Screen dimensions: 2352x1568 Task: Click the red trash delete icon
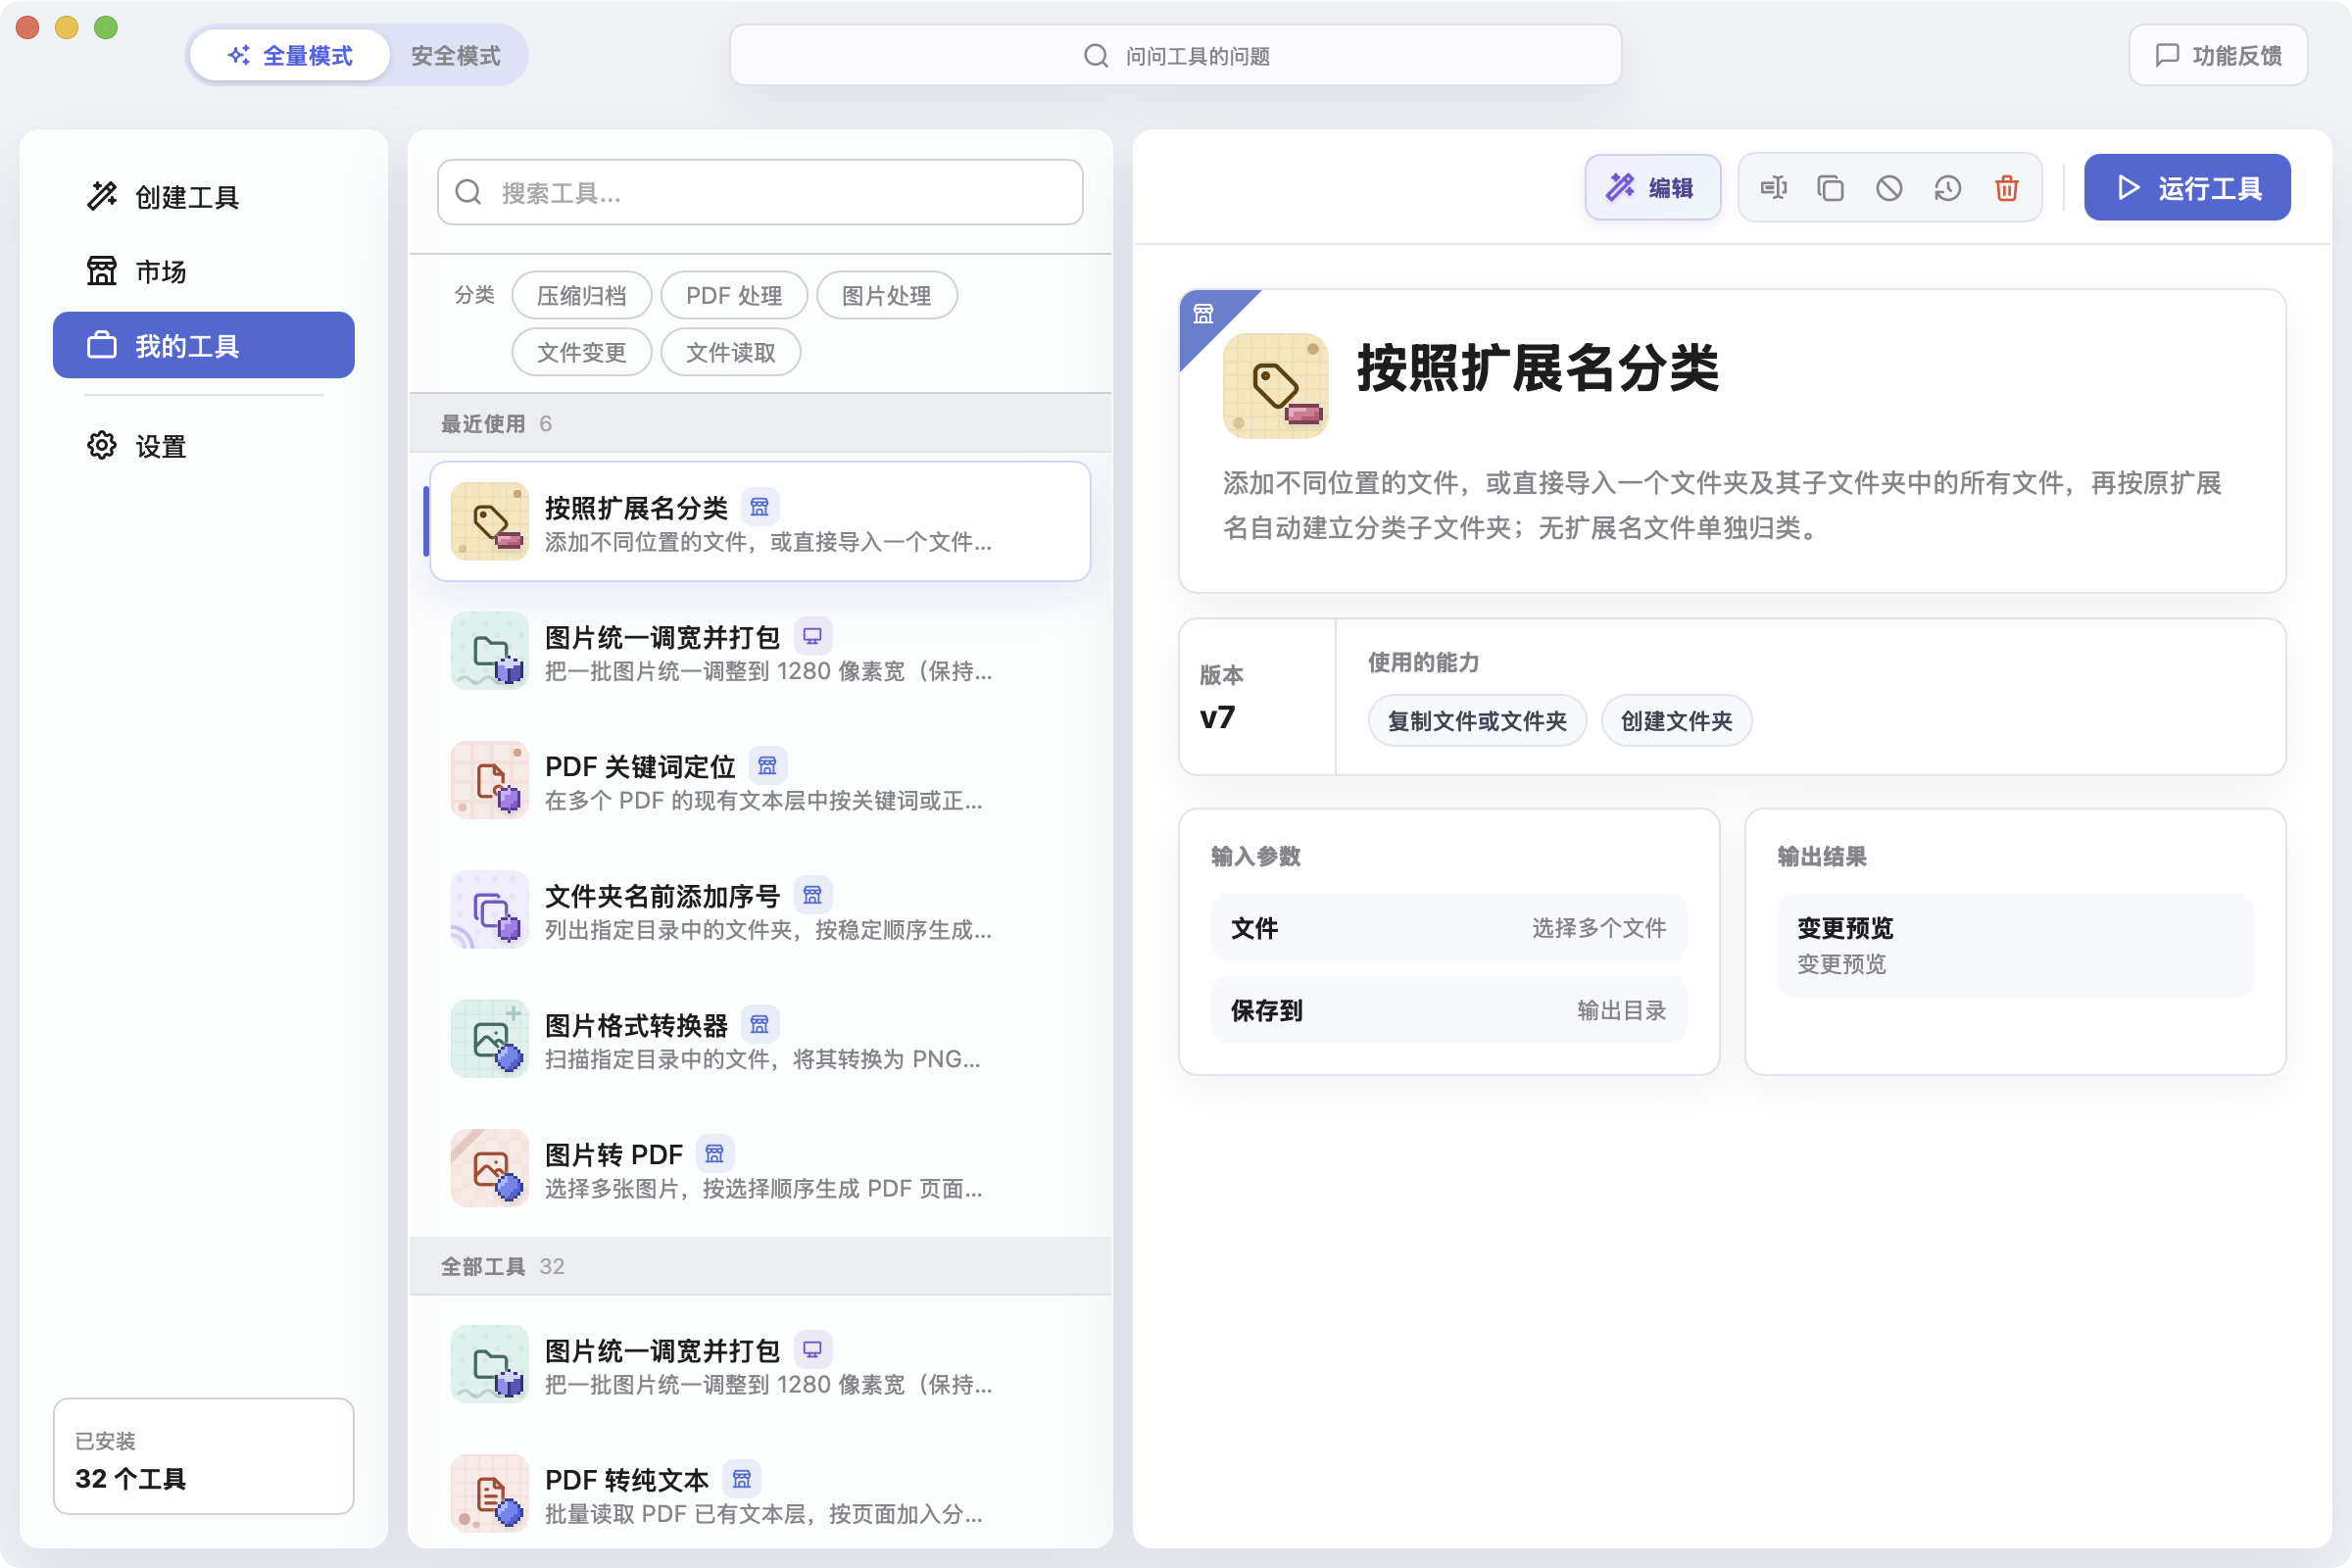2006,188
